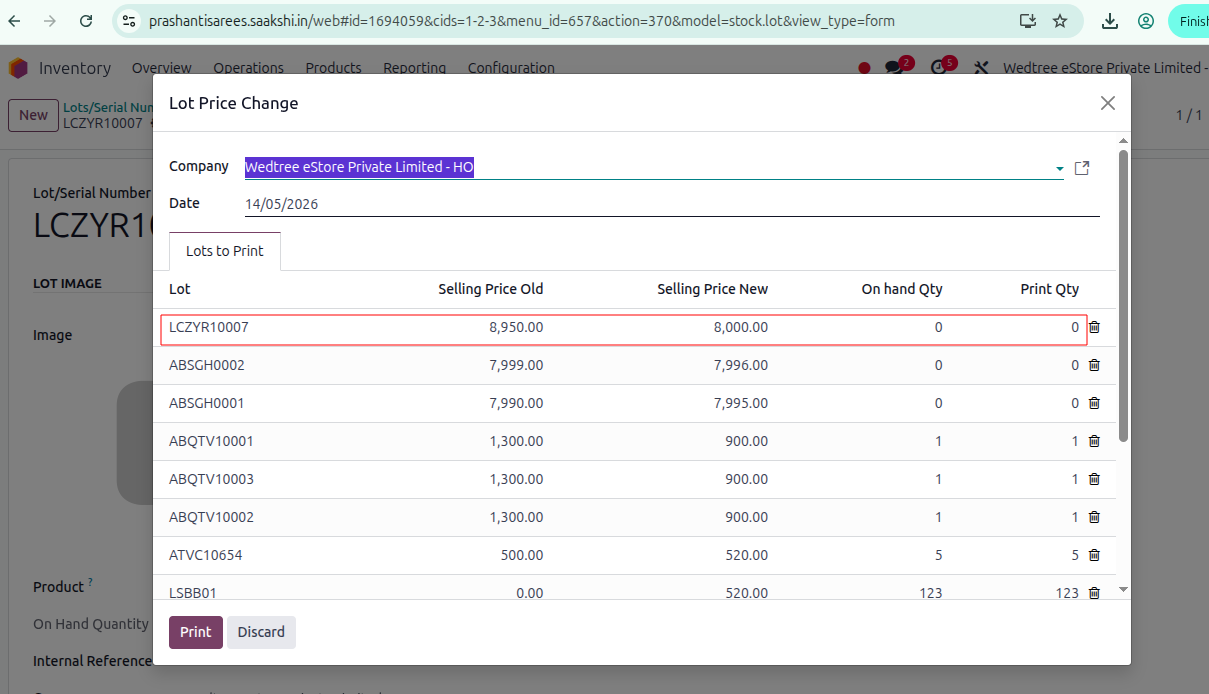Image resolution: width=1209 pixels, height=694 pixels.
Task: Delete the ABSGH0001 lot row
Action: click(1094, 403)
